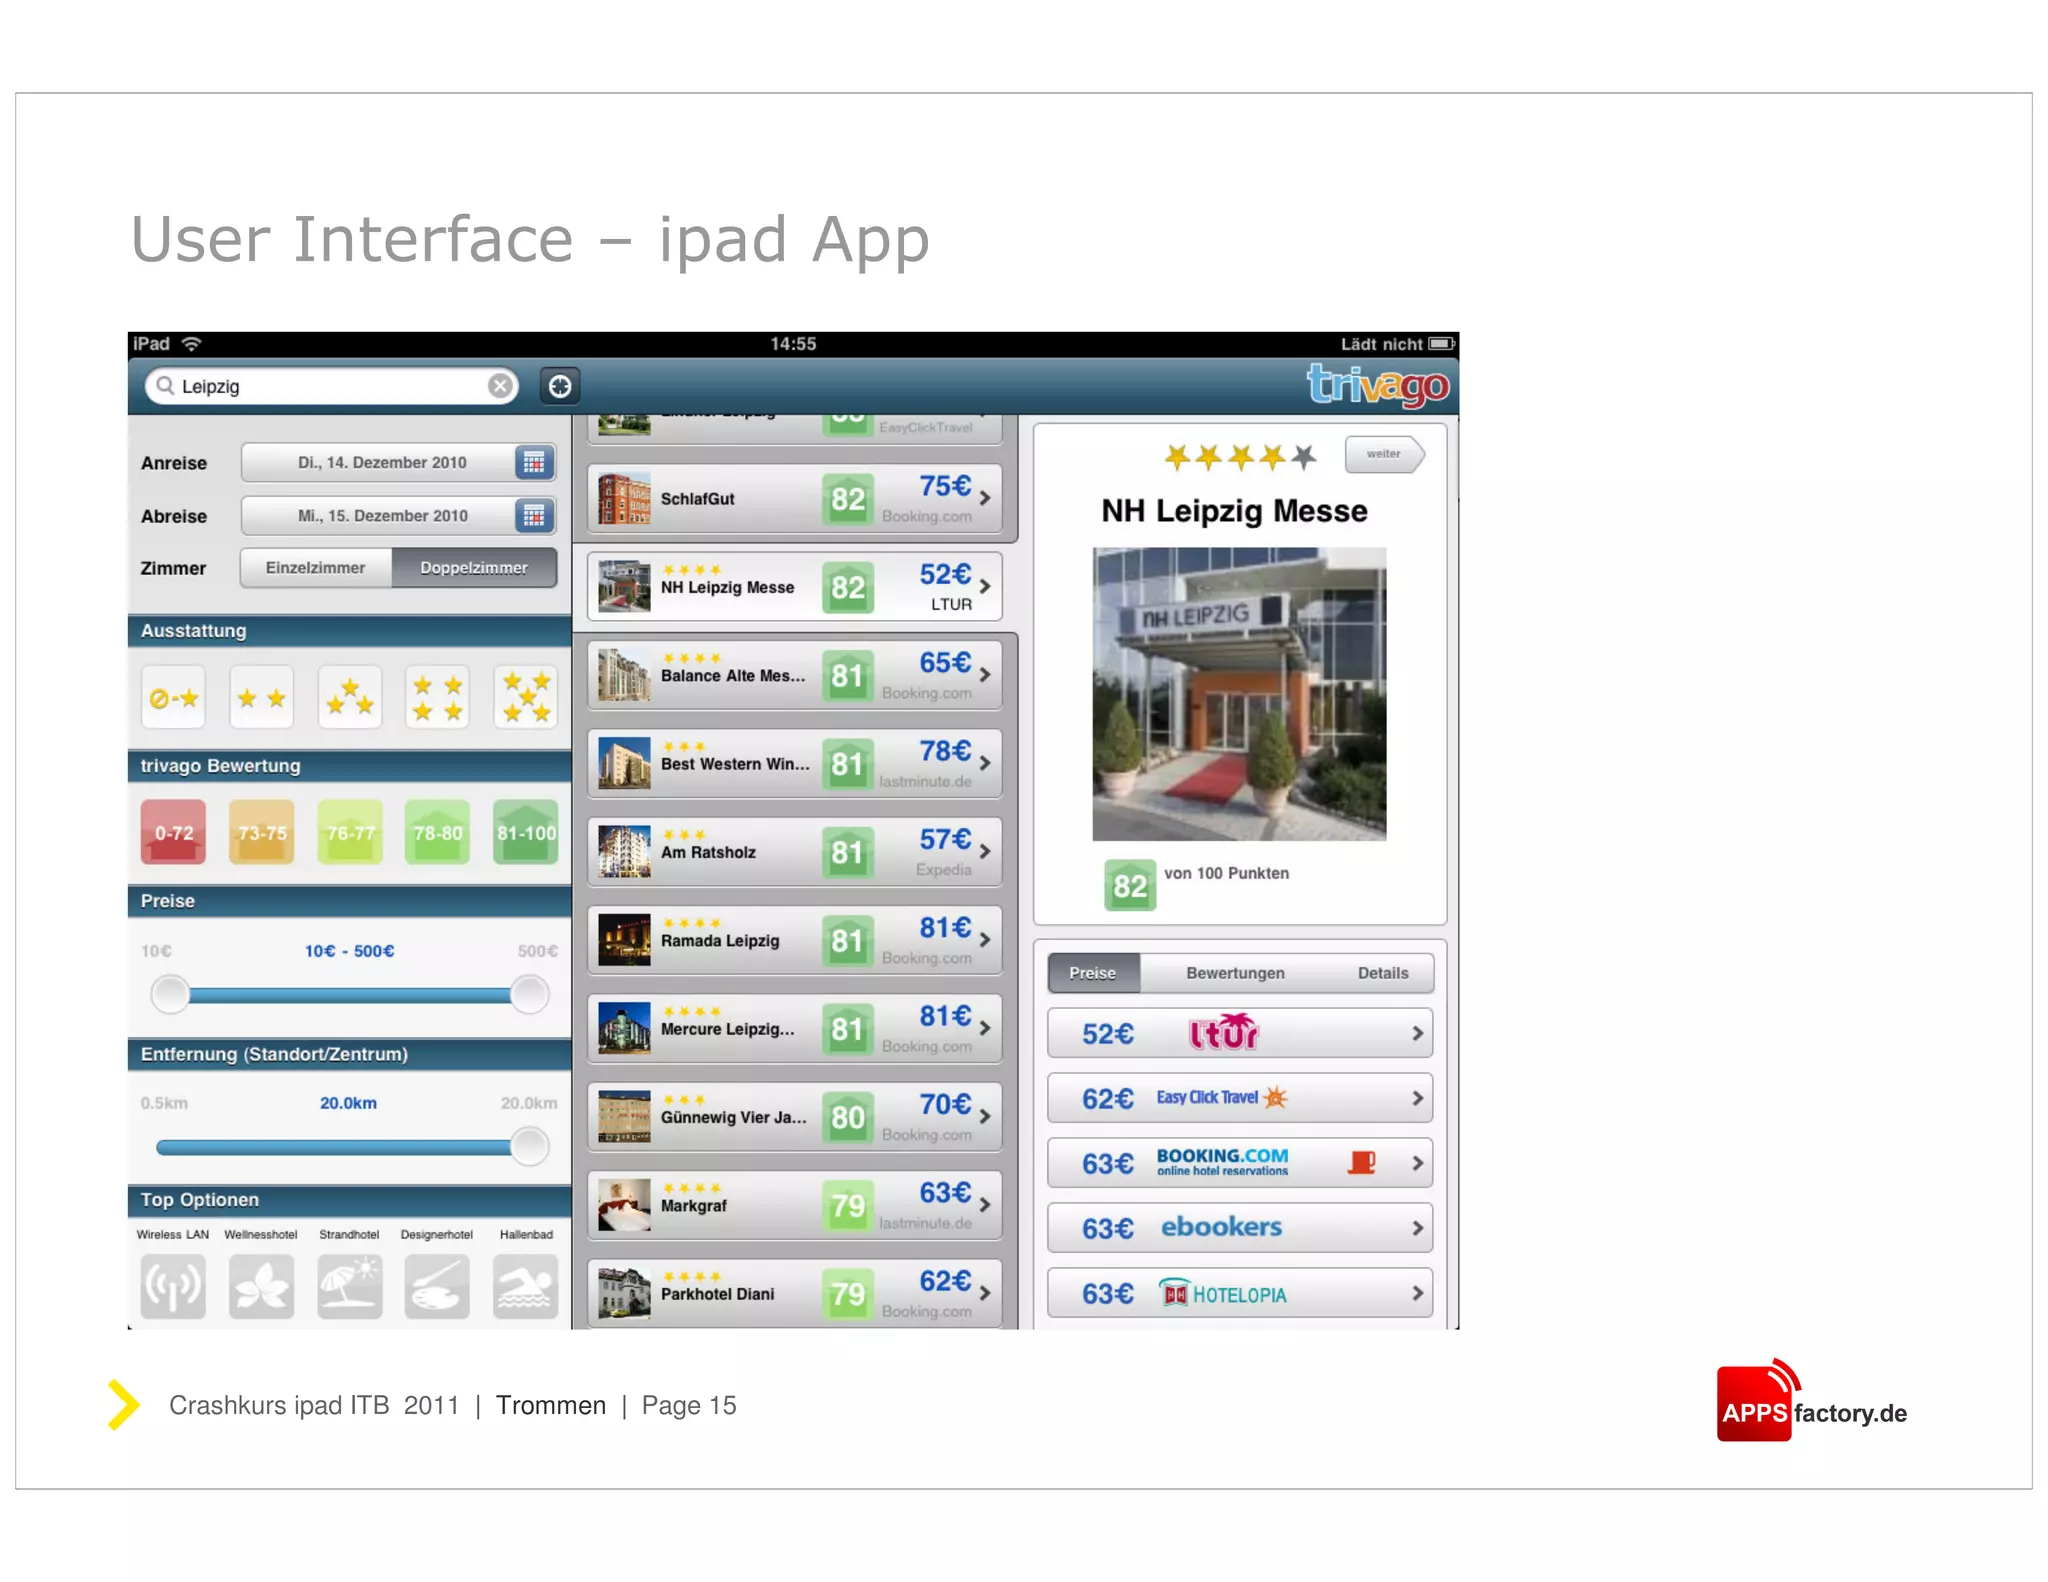Expand the Mercure Leipzig row chevron

click(986, 1027)
